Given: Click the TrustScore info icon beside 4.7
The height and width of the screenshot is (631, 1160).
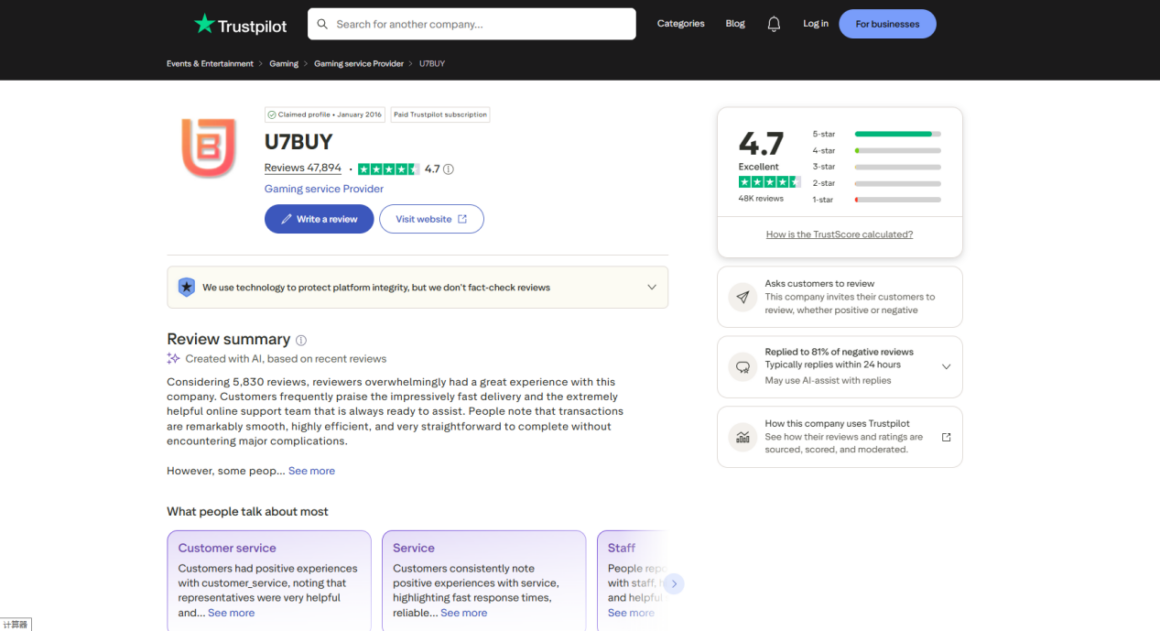Looking at the screenshot, I should [x=448, y=169].
